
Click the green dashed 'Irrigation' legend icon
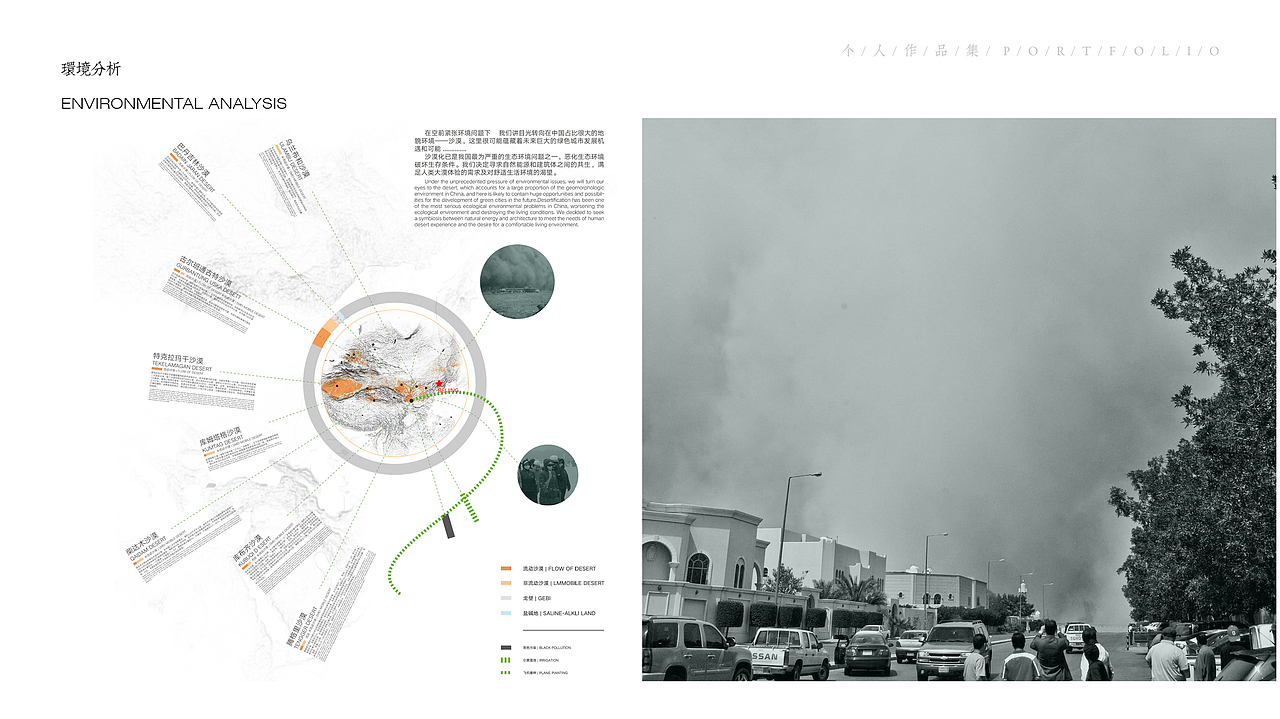click(506, 660)
